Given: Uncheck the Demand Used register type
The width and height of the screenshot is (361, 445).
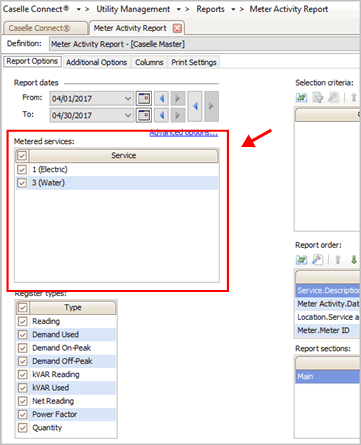Looking at the screenshot, I should click(x=23, y=335).
